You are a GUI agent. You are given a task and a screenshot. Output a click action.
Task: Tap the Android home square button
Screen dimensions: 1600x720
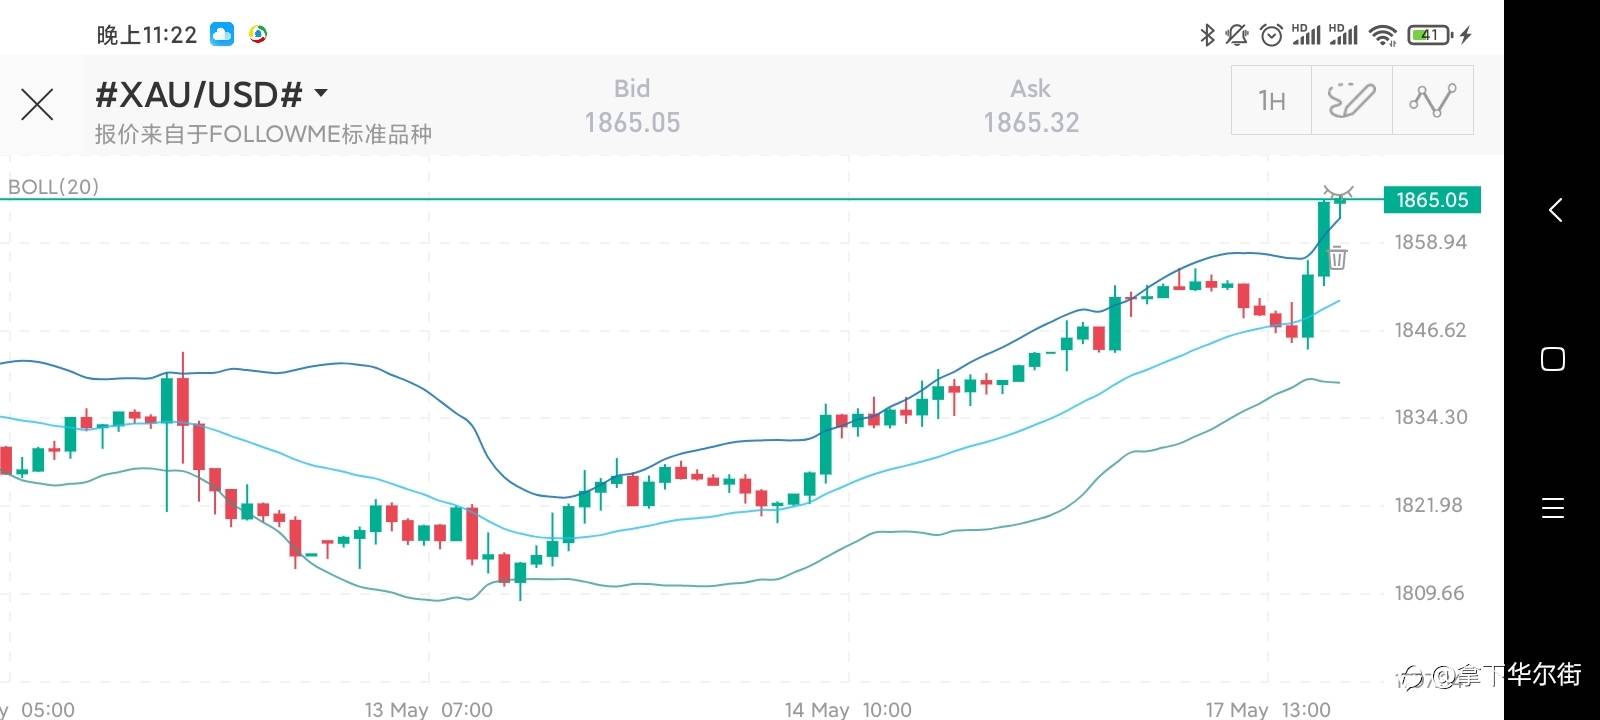tap(1553, 359)
